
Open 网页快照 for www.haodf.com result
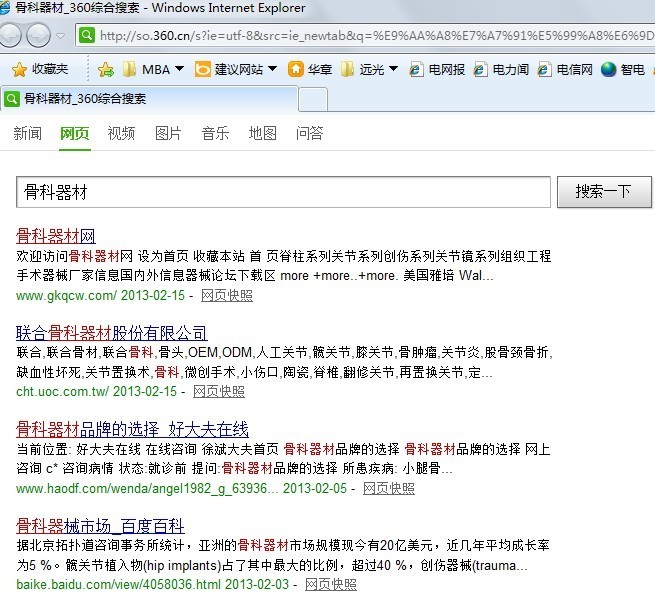coord(389,489)
